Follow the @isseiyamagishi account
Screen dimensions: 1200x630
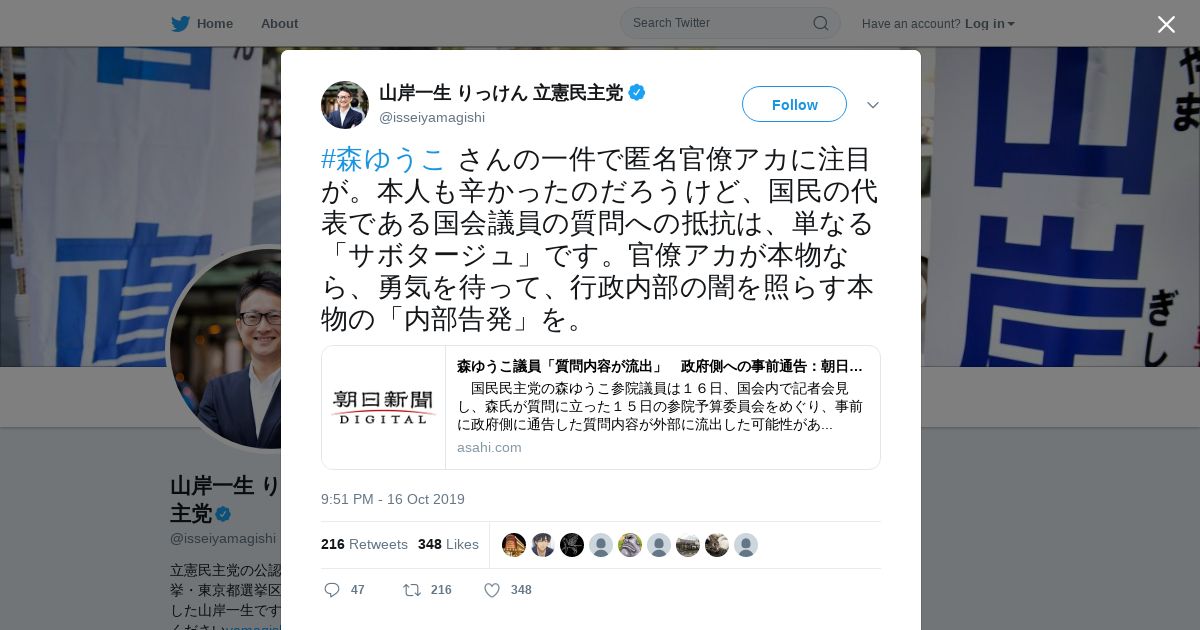click(x=794, y=104)
